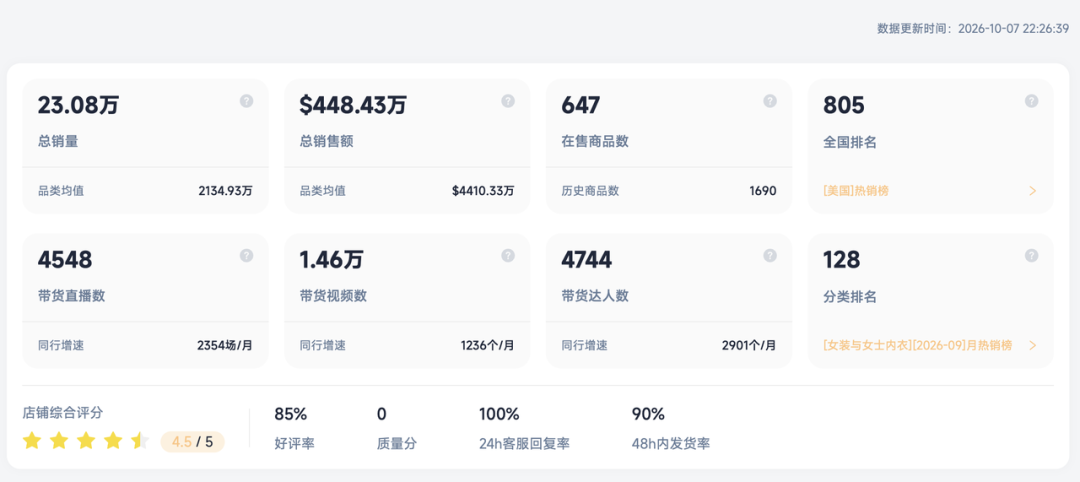Open the [美国]热销榜 link
1080x482 pixels.
[855, 191]
